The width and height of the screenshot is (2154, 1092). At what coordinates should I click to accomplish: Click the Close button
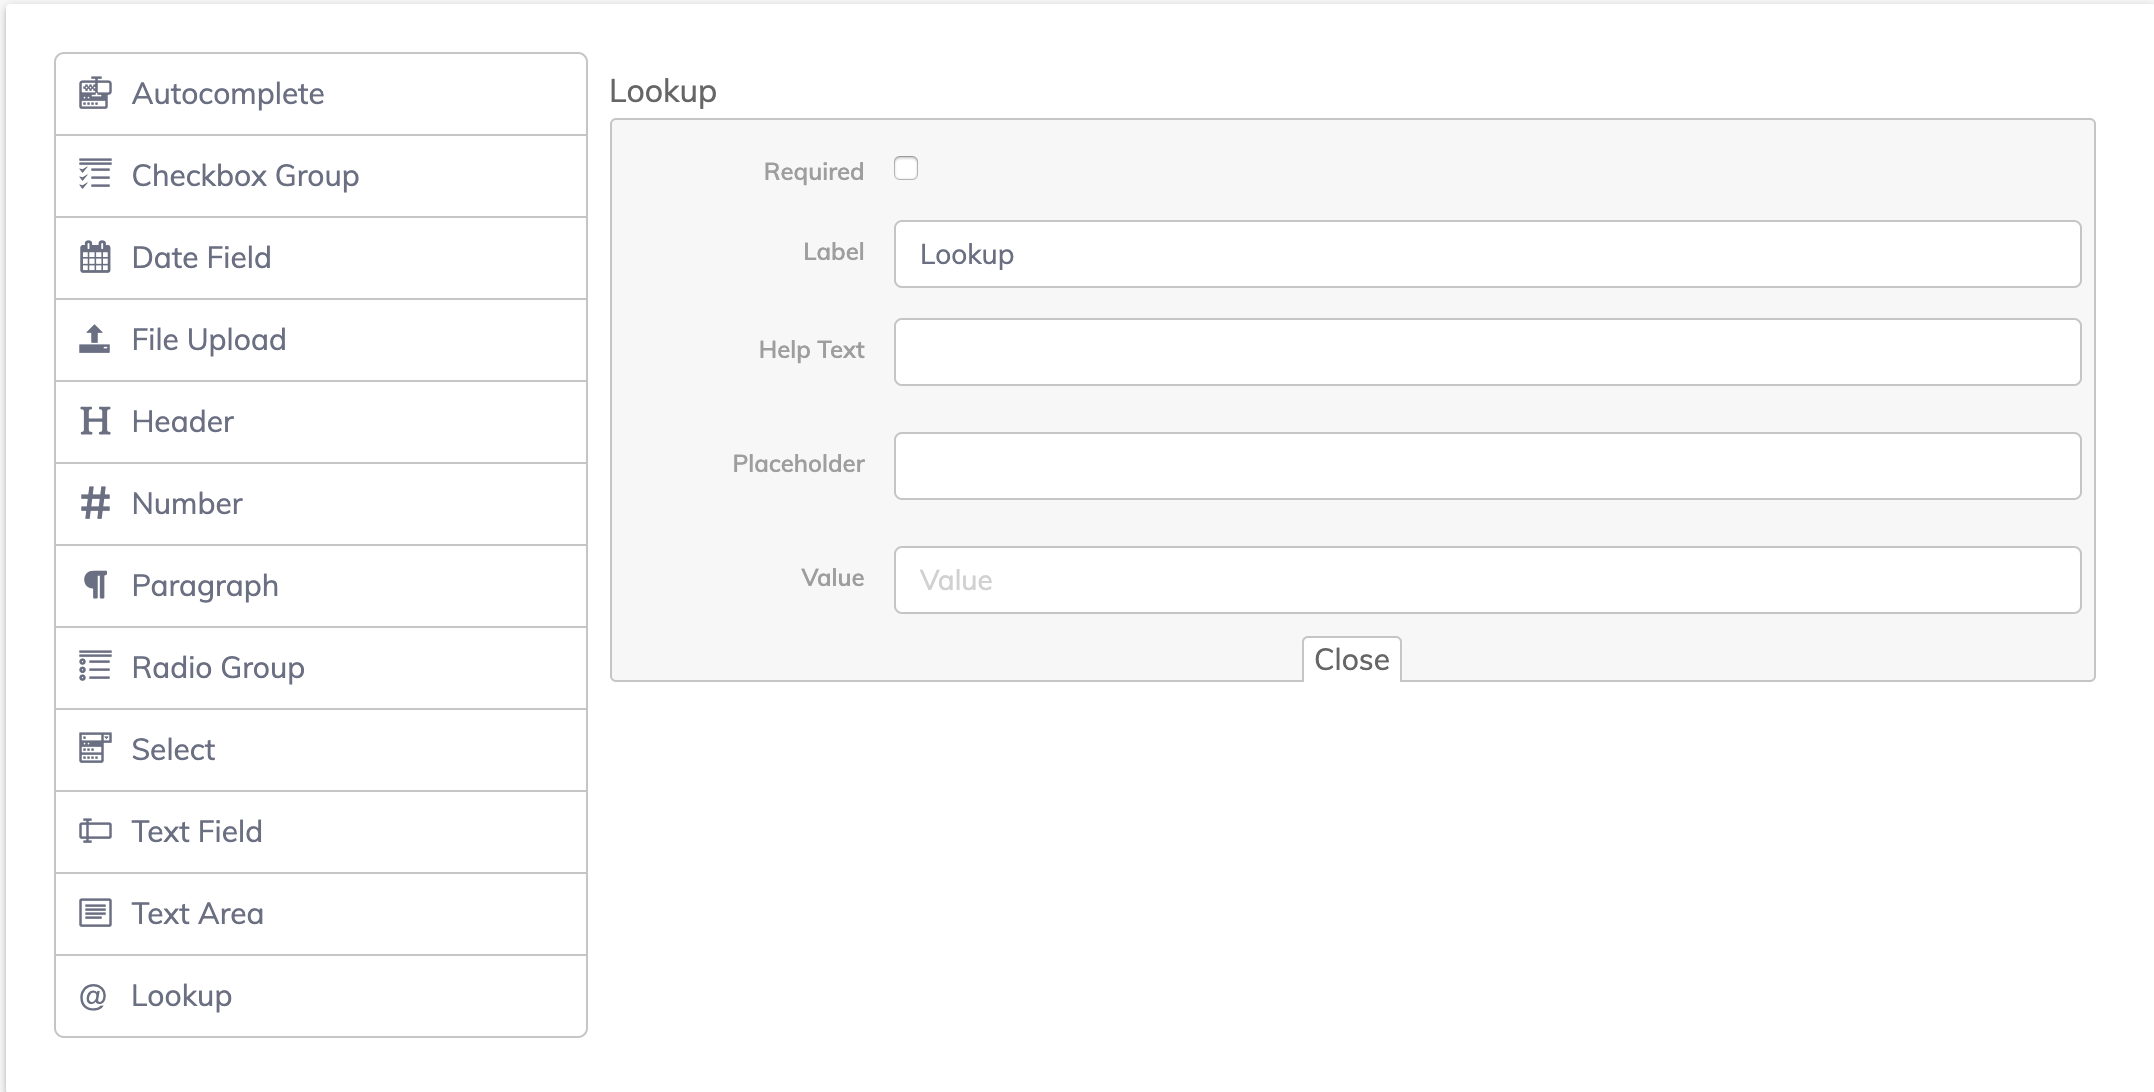tap(1352, 659)
